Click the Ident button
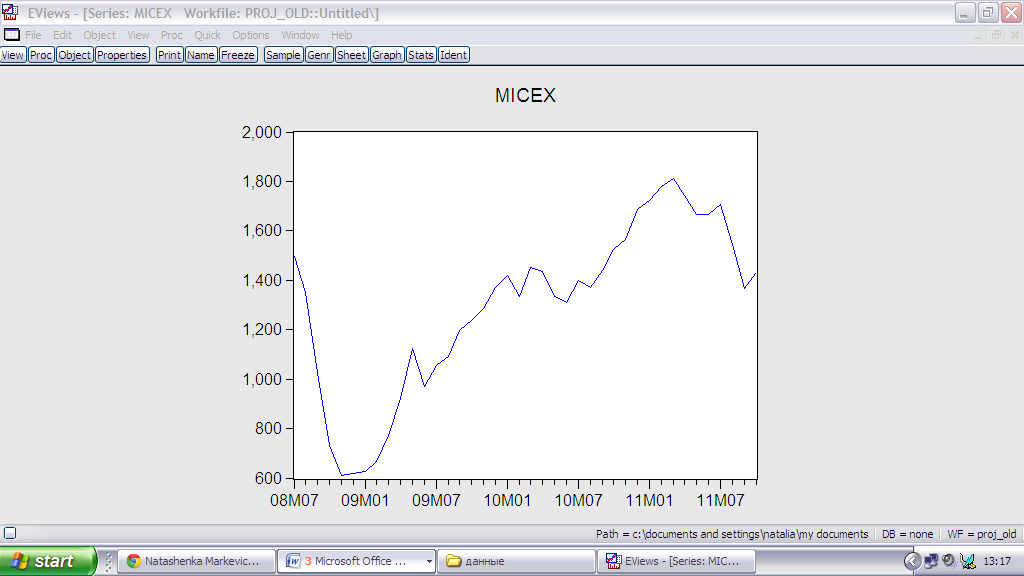This screenshot has width=1024, height=576. click(453, 55)
